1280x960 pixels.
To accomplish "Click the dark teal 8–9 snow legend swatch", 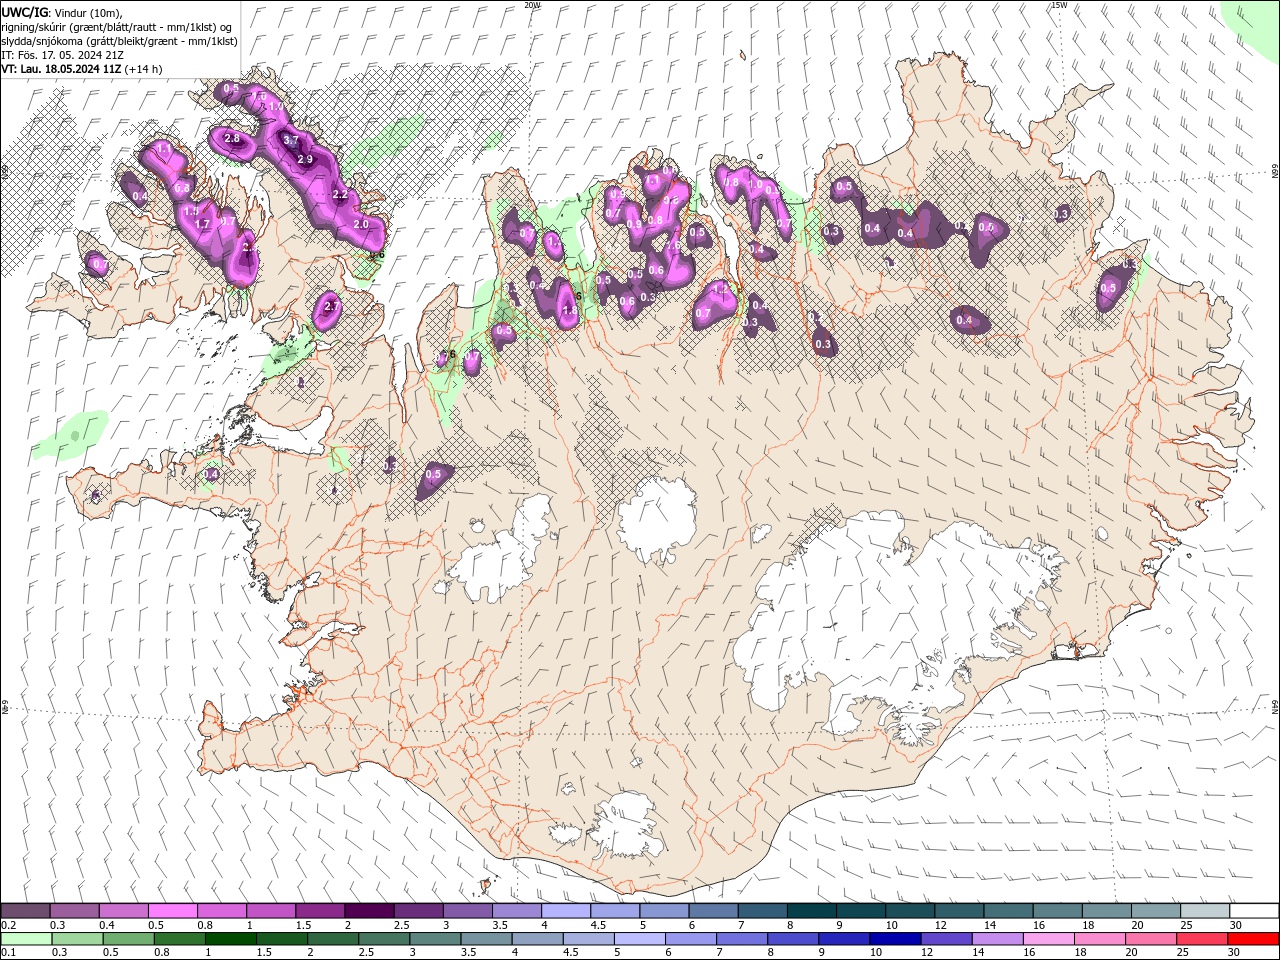I will tap(810, 911).
